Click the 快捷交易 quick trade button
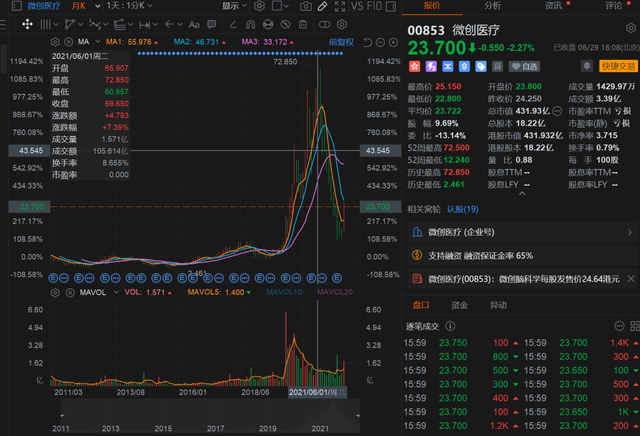 point(618,66)
